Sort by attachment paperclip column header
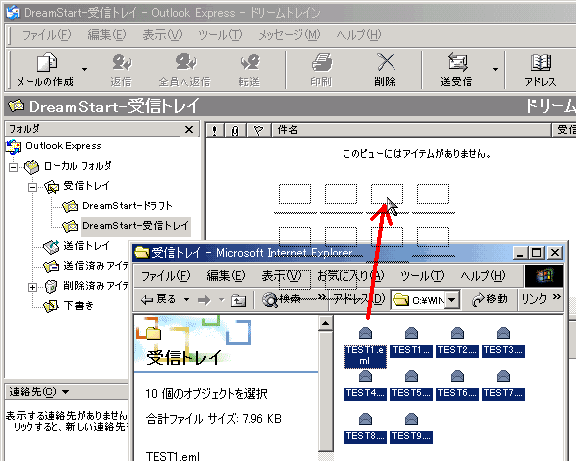The width and height of the screenshot is (576, 461). [x=235, y=130]
